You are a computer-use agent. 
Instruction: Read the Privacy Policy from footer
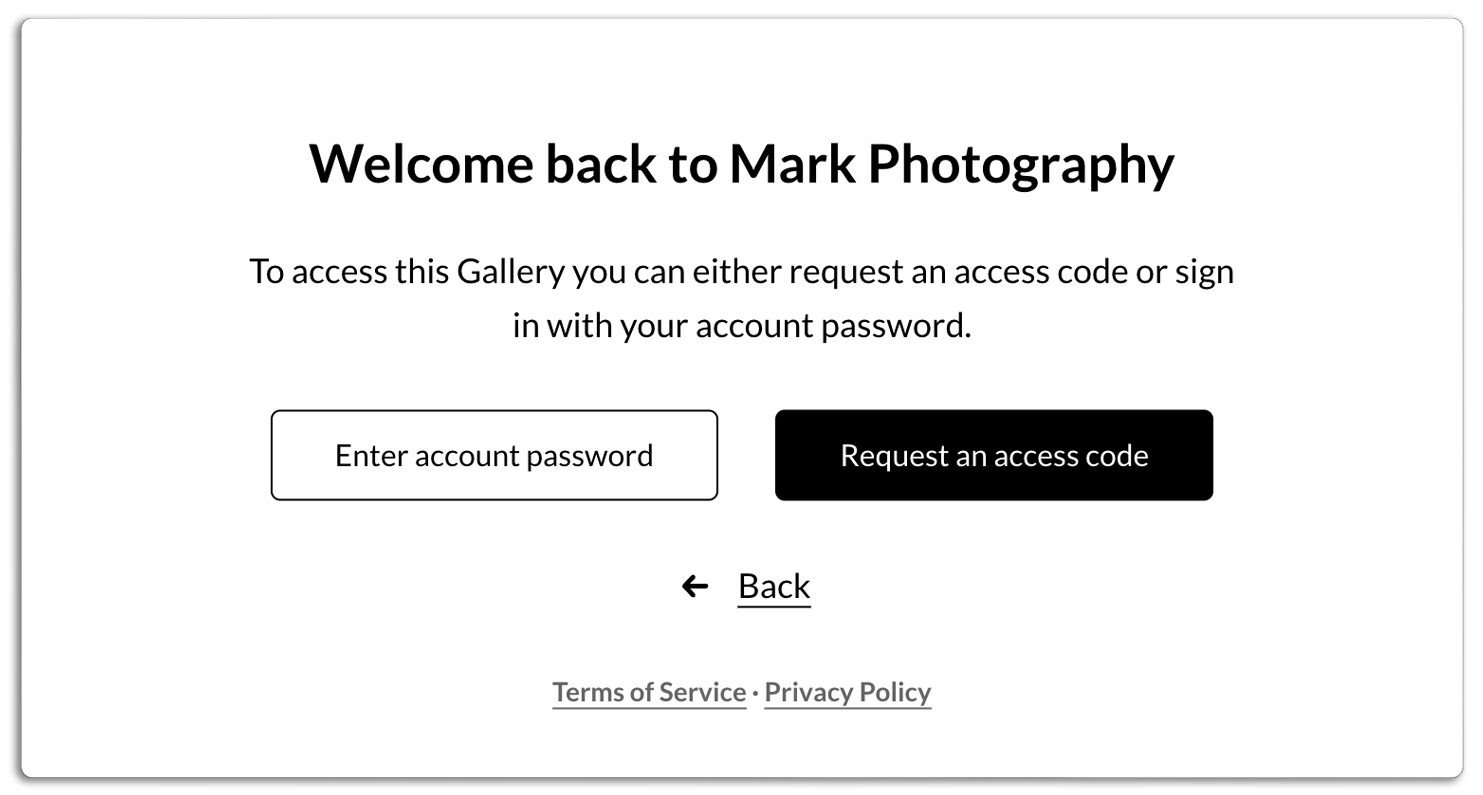(847, 692)
